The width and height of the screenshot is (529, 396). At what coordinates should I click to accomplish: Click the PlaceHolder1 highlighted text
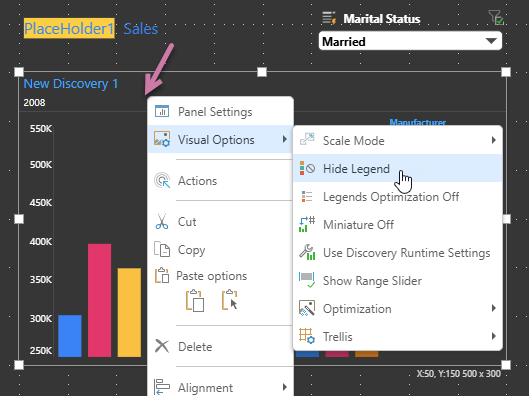69,28
